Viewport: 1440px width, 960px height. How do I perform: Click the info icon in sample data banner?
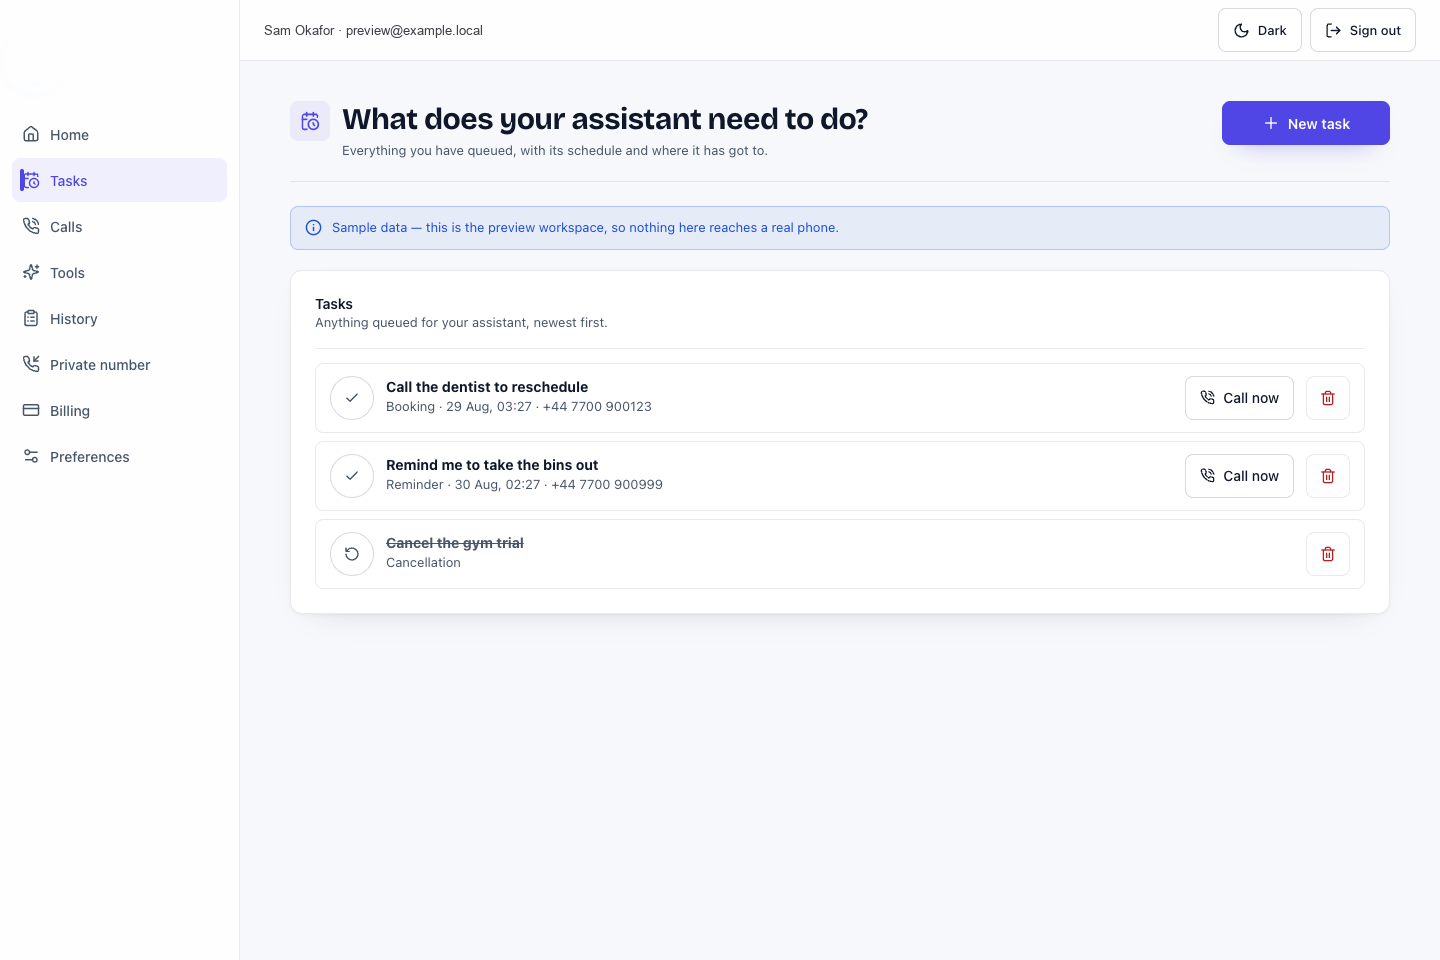coord(313,228)
